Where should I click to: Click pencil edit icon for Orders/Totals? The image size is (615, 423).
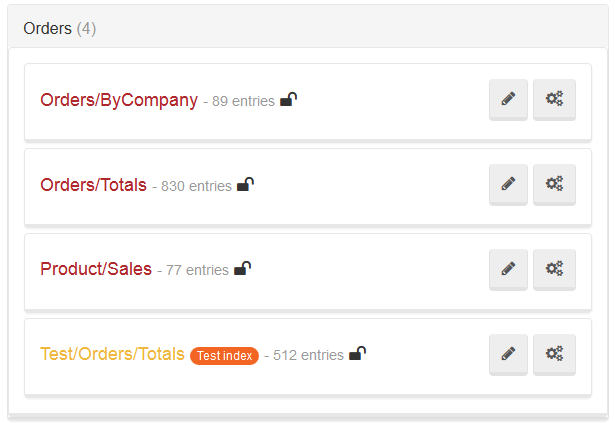point(508,184)
